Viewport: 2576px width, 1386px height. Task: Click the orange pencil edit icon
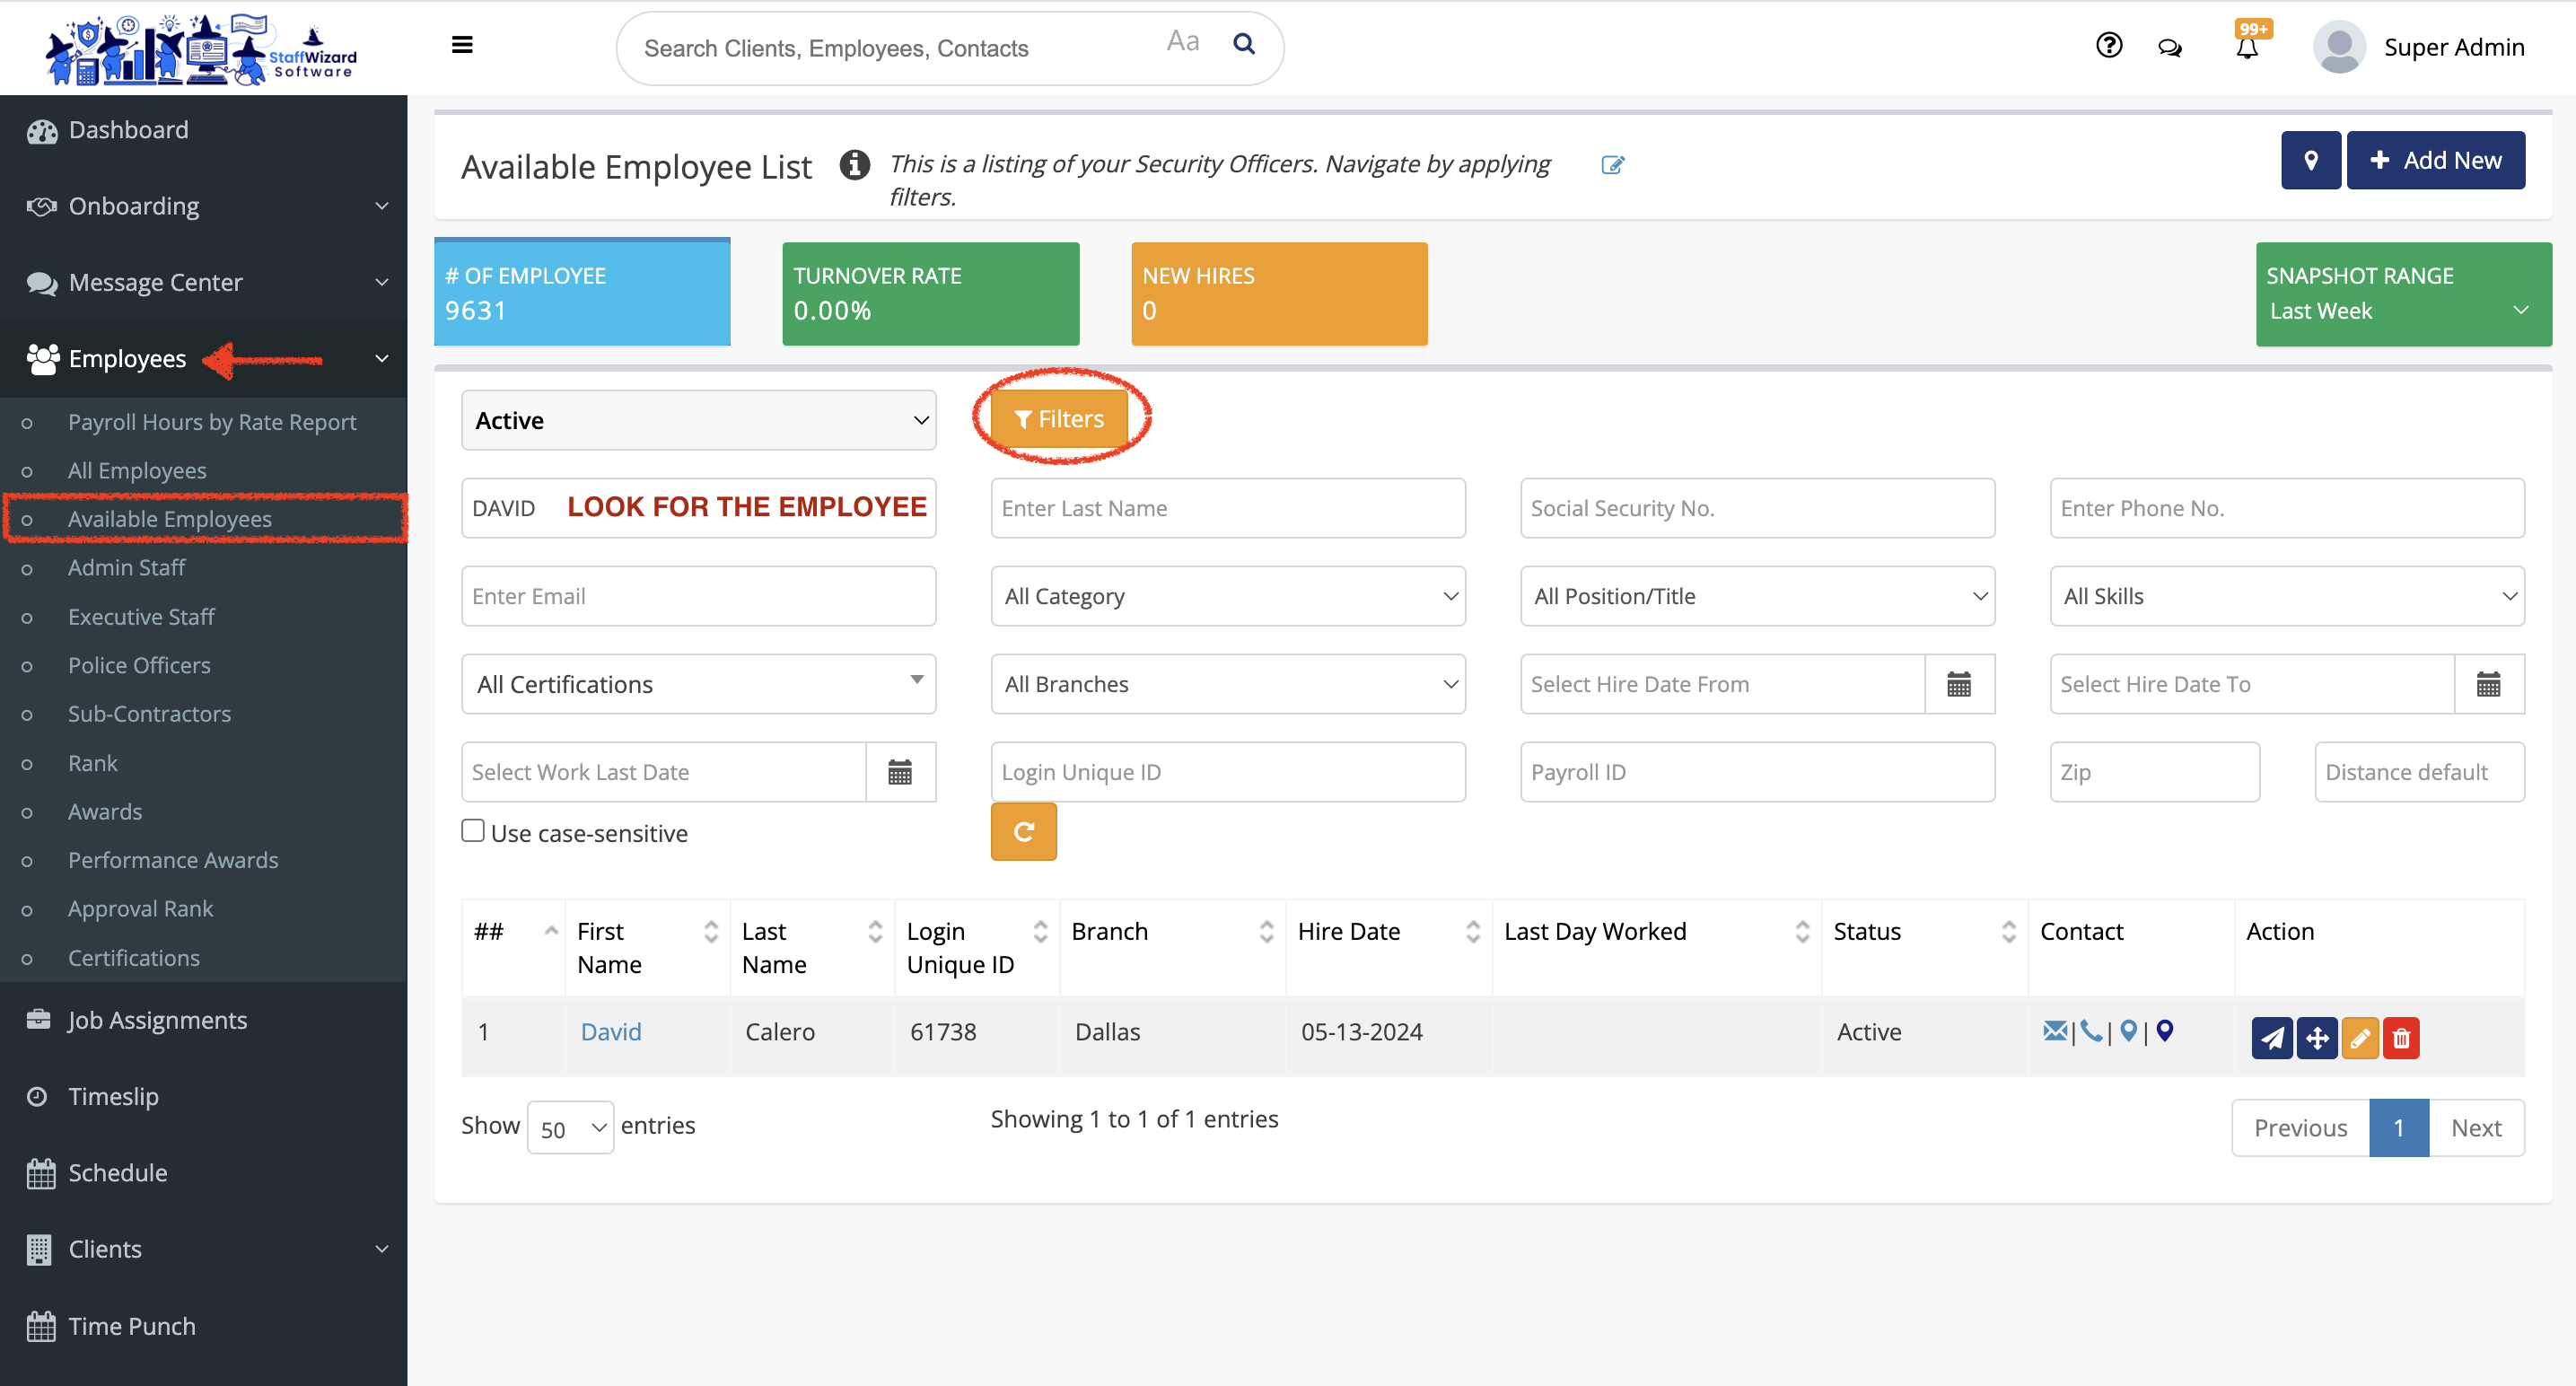click(x=2359, y=1038)
